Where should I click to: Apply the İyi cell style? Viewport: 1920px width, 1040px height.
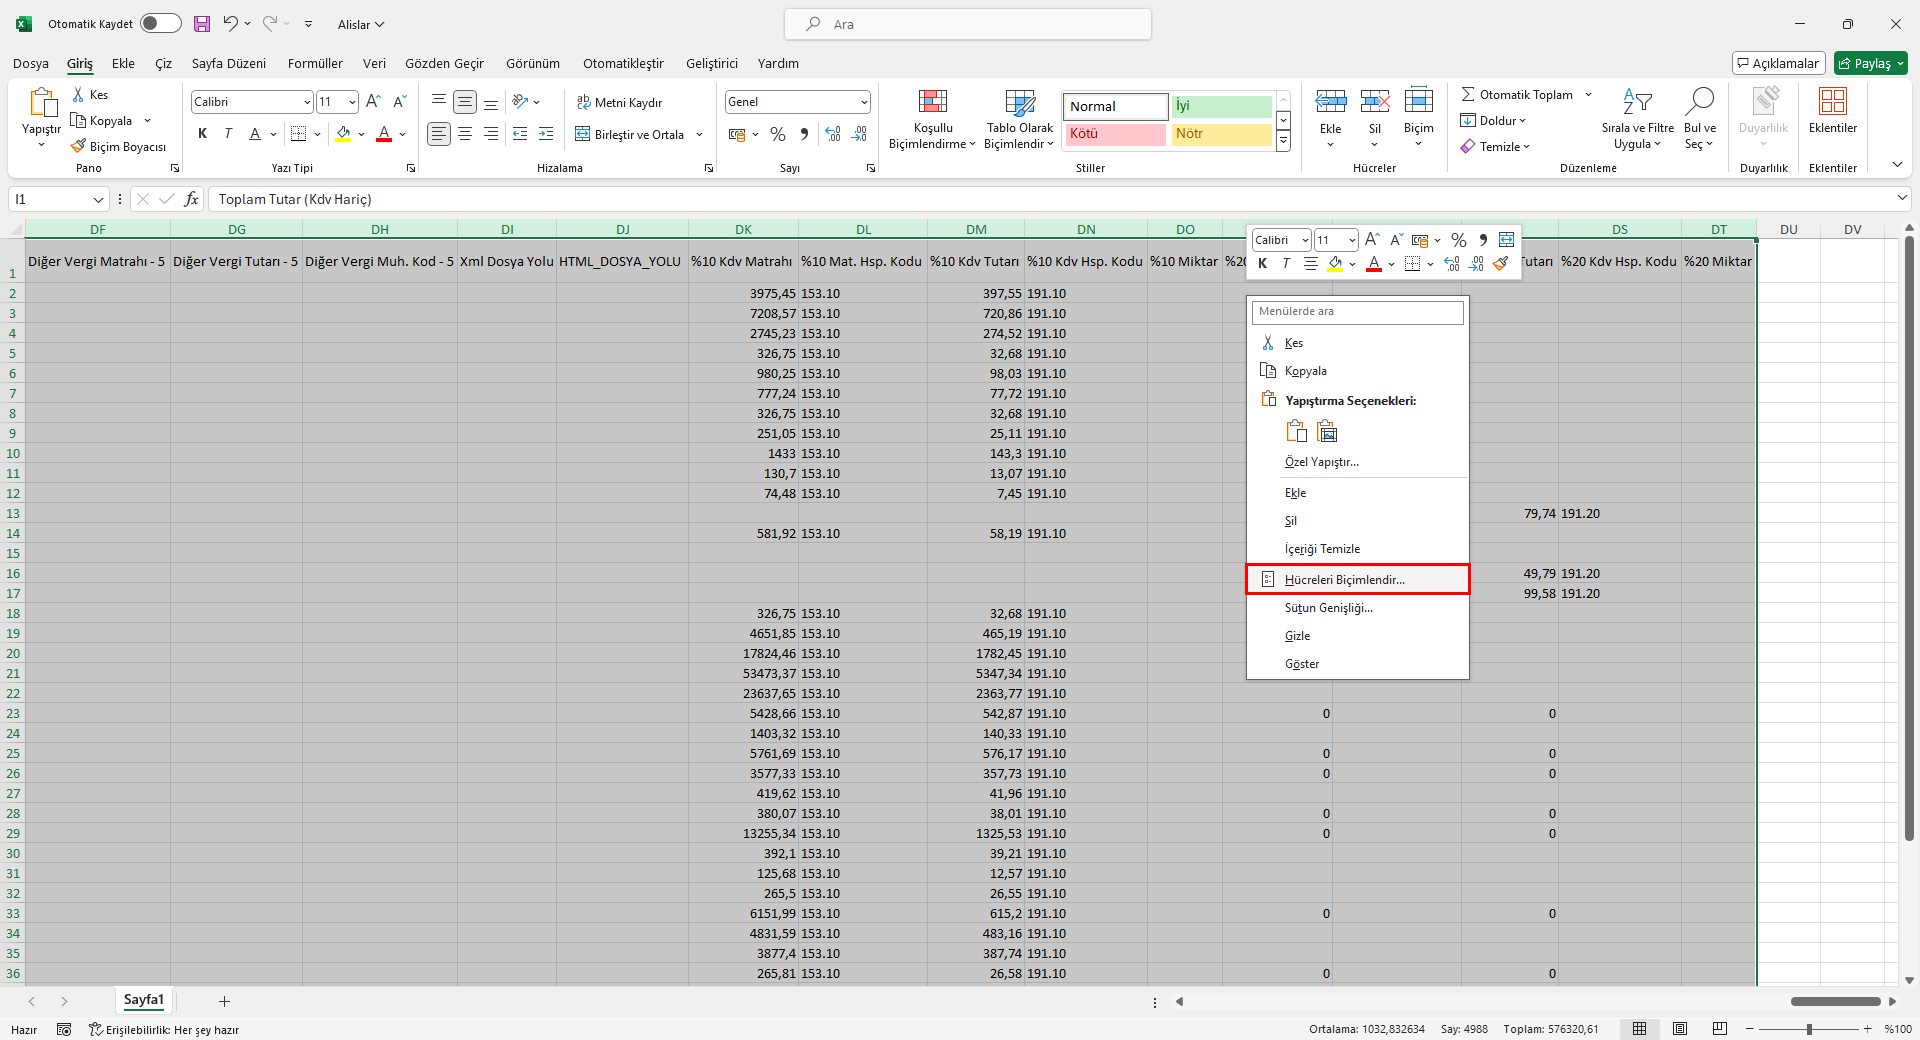pyautogui.click(x=1221, y=106)
